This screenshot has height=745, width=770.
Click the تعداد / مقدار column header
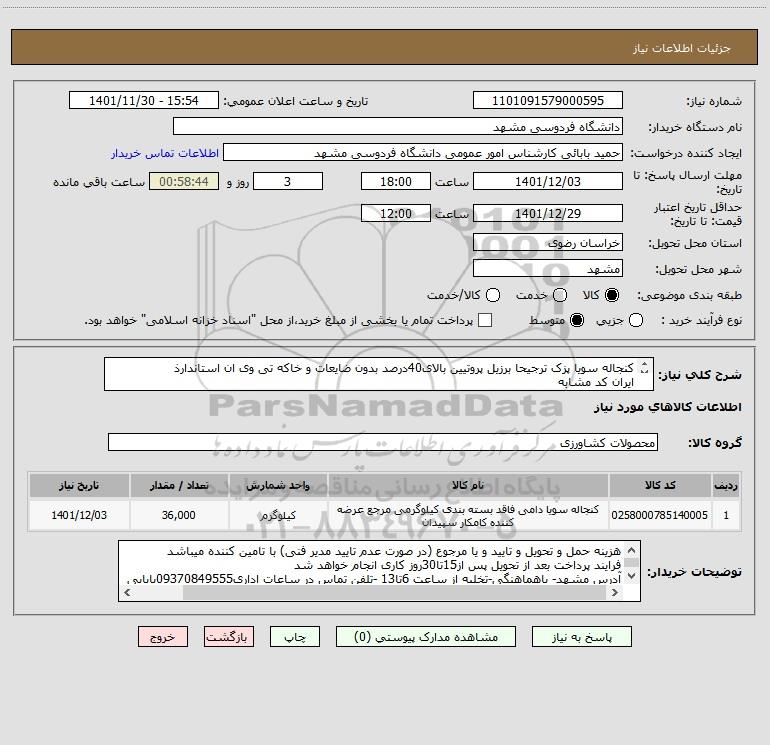179,485
